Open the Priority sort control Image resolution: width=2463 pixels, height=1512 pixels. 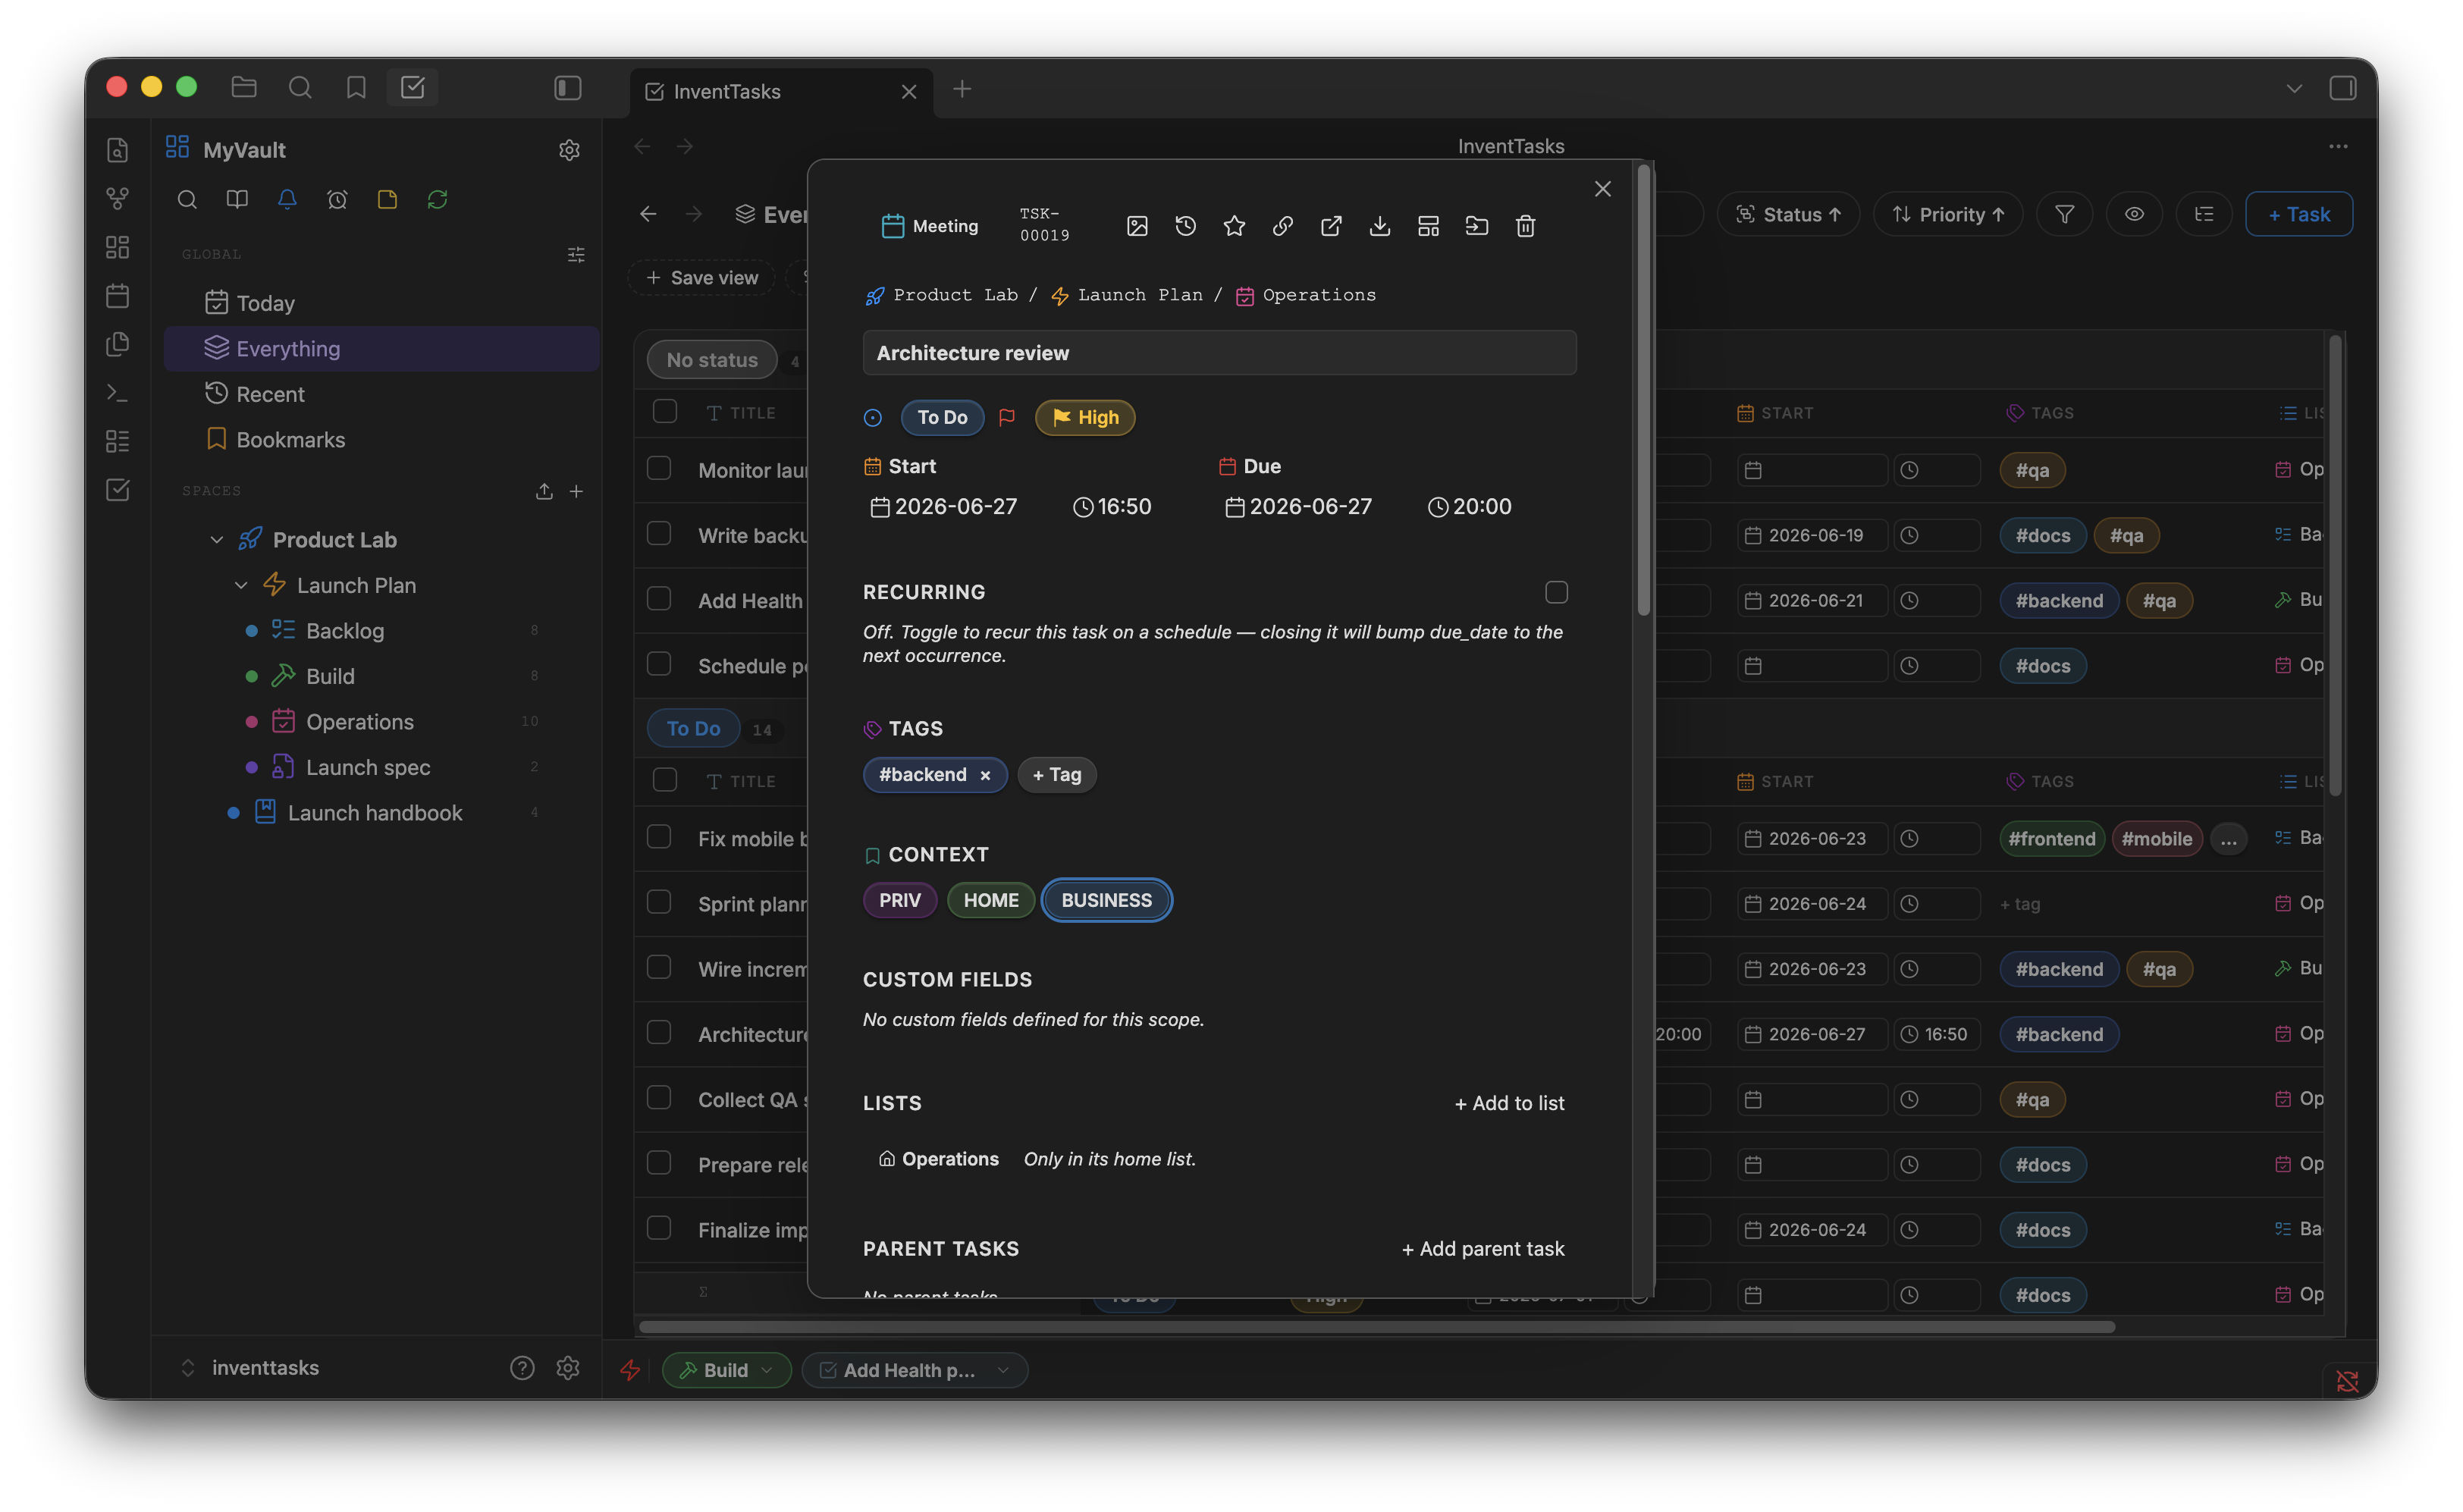click(x=1948, y=214)
